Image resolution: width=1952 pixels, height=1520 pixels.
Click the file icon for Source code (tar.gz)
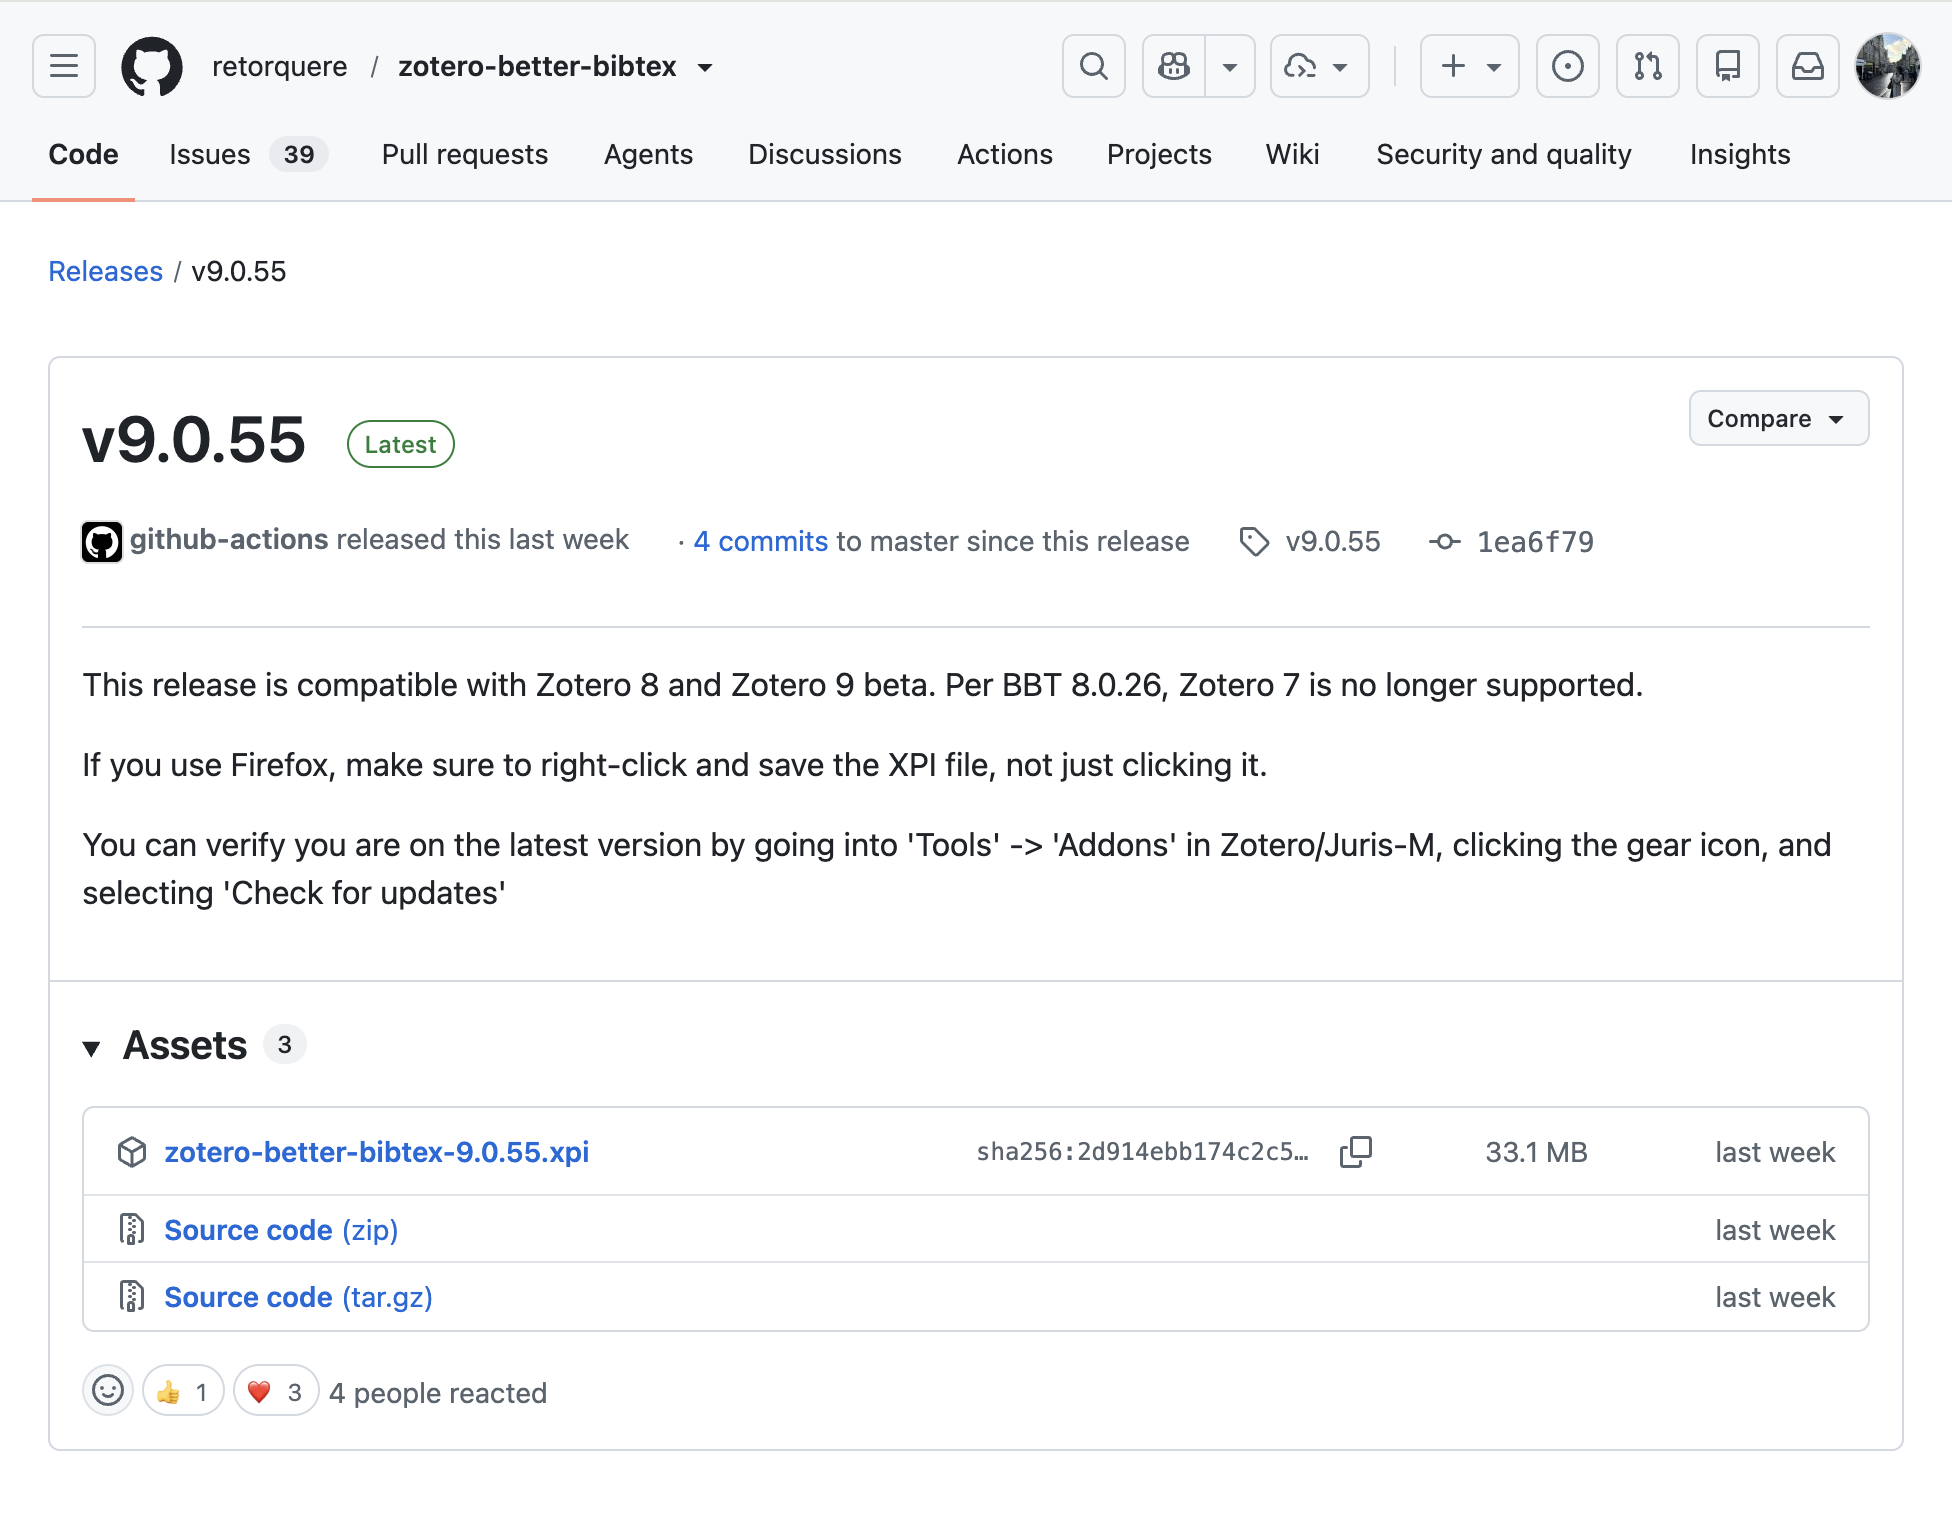click(132, 1296)
